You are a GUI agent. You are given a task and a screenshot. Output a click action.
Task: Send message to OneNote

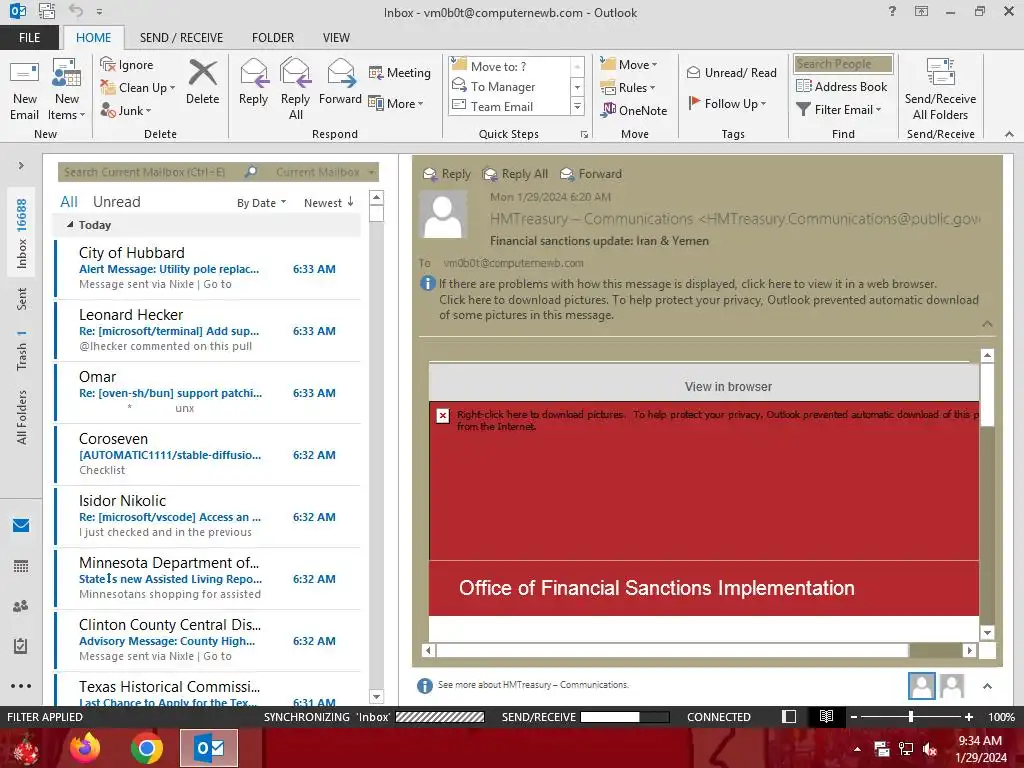click(634, 110)
